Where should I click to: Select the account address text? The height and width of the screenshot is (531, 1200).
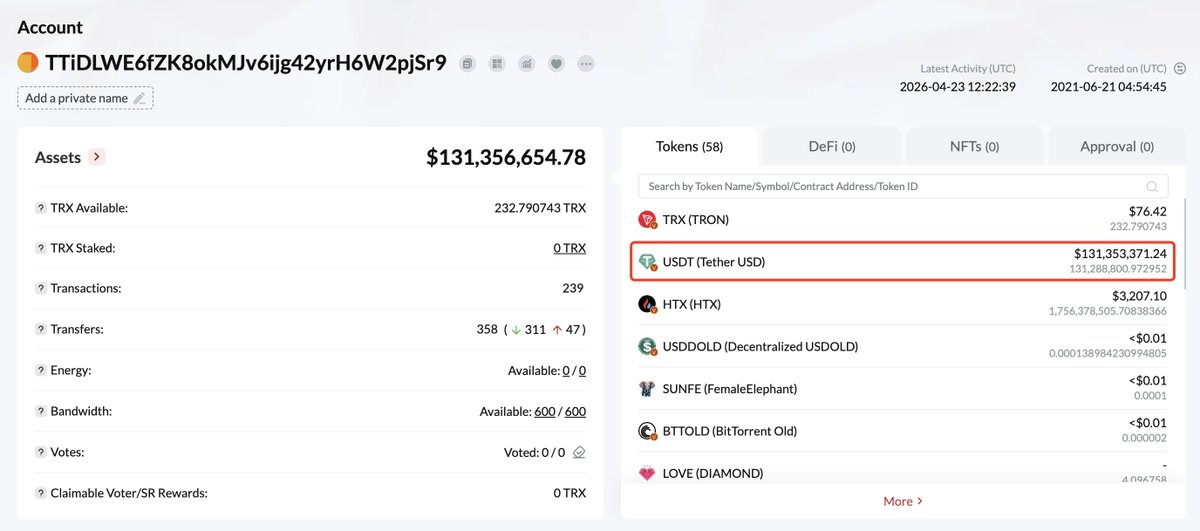[246, 63]
